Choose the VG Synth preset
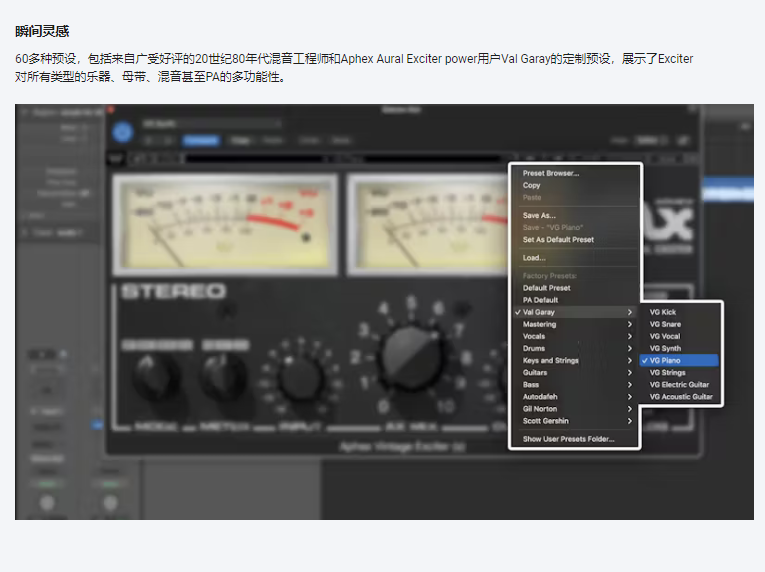This screenshot has width=765, height=572. coord(665,348)
